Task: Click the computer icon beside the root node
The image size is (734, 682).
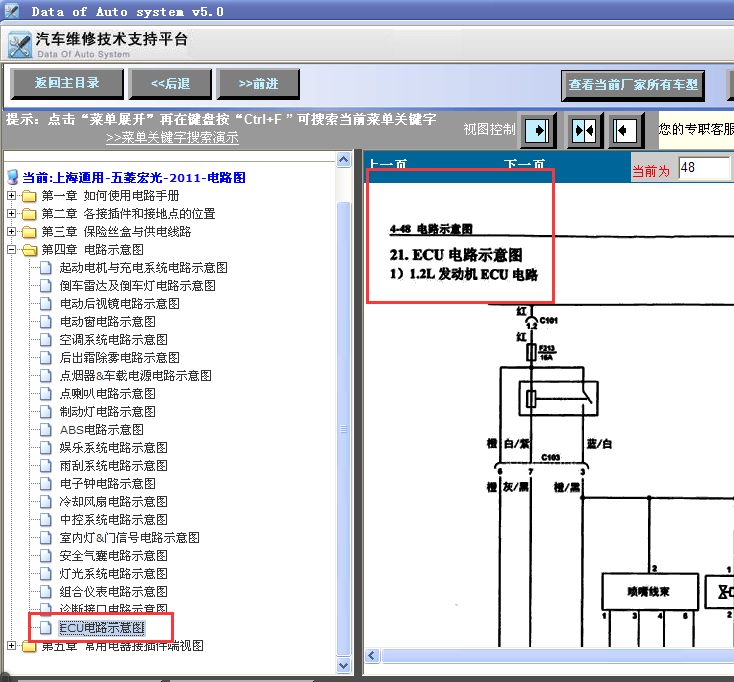Action: coord(13,178)
